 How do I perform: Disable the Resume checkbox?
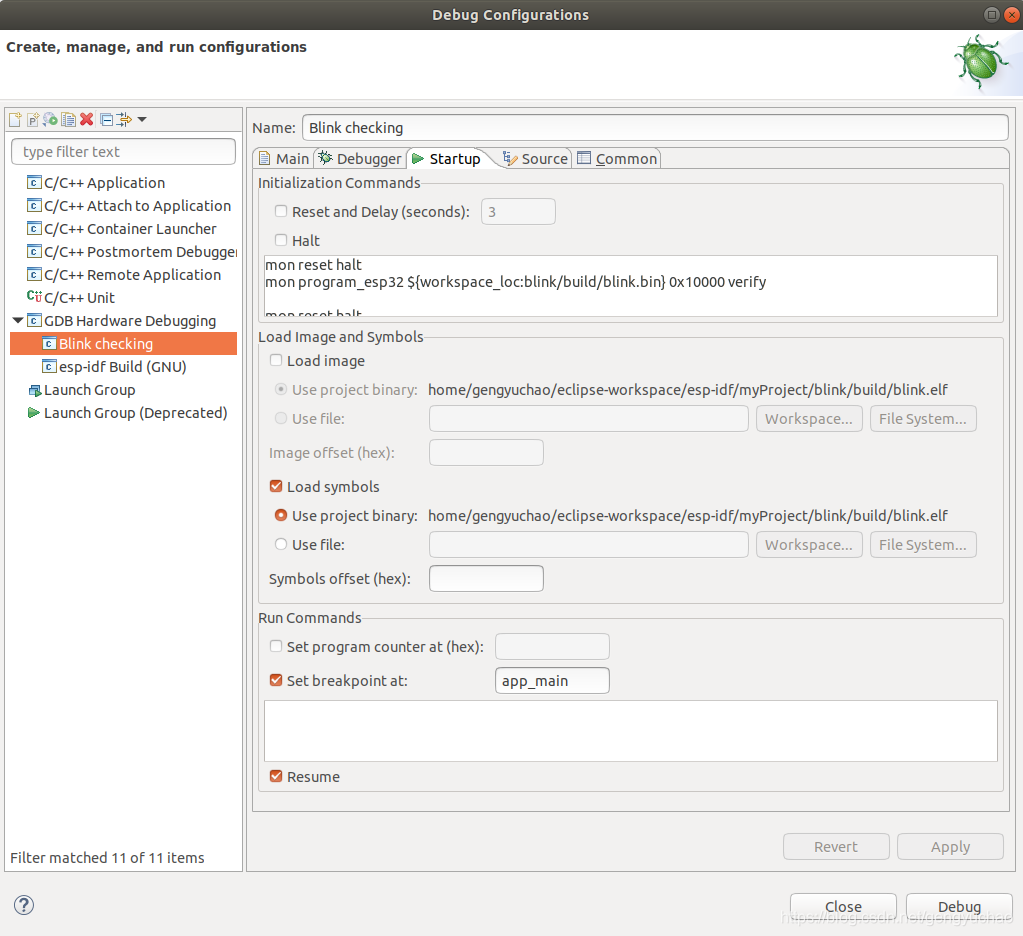point(275,776)
